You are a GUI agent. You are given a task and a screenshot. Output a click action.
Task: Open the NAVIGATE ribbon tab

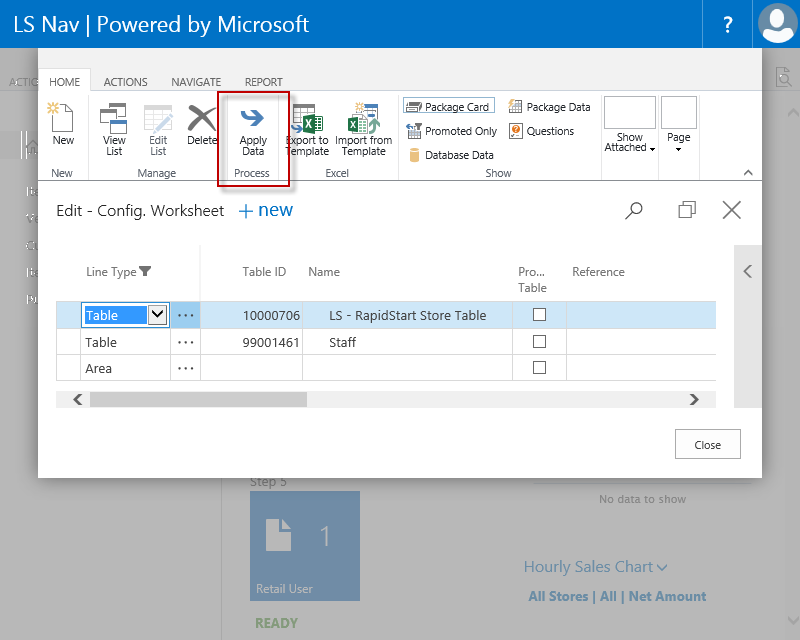coord(196,82)
